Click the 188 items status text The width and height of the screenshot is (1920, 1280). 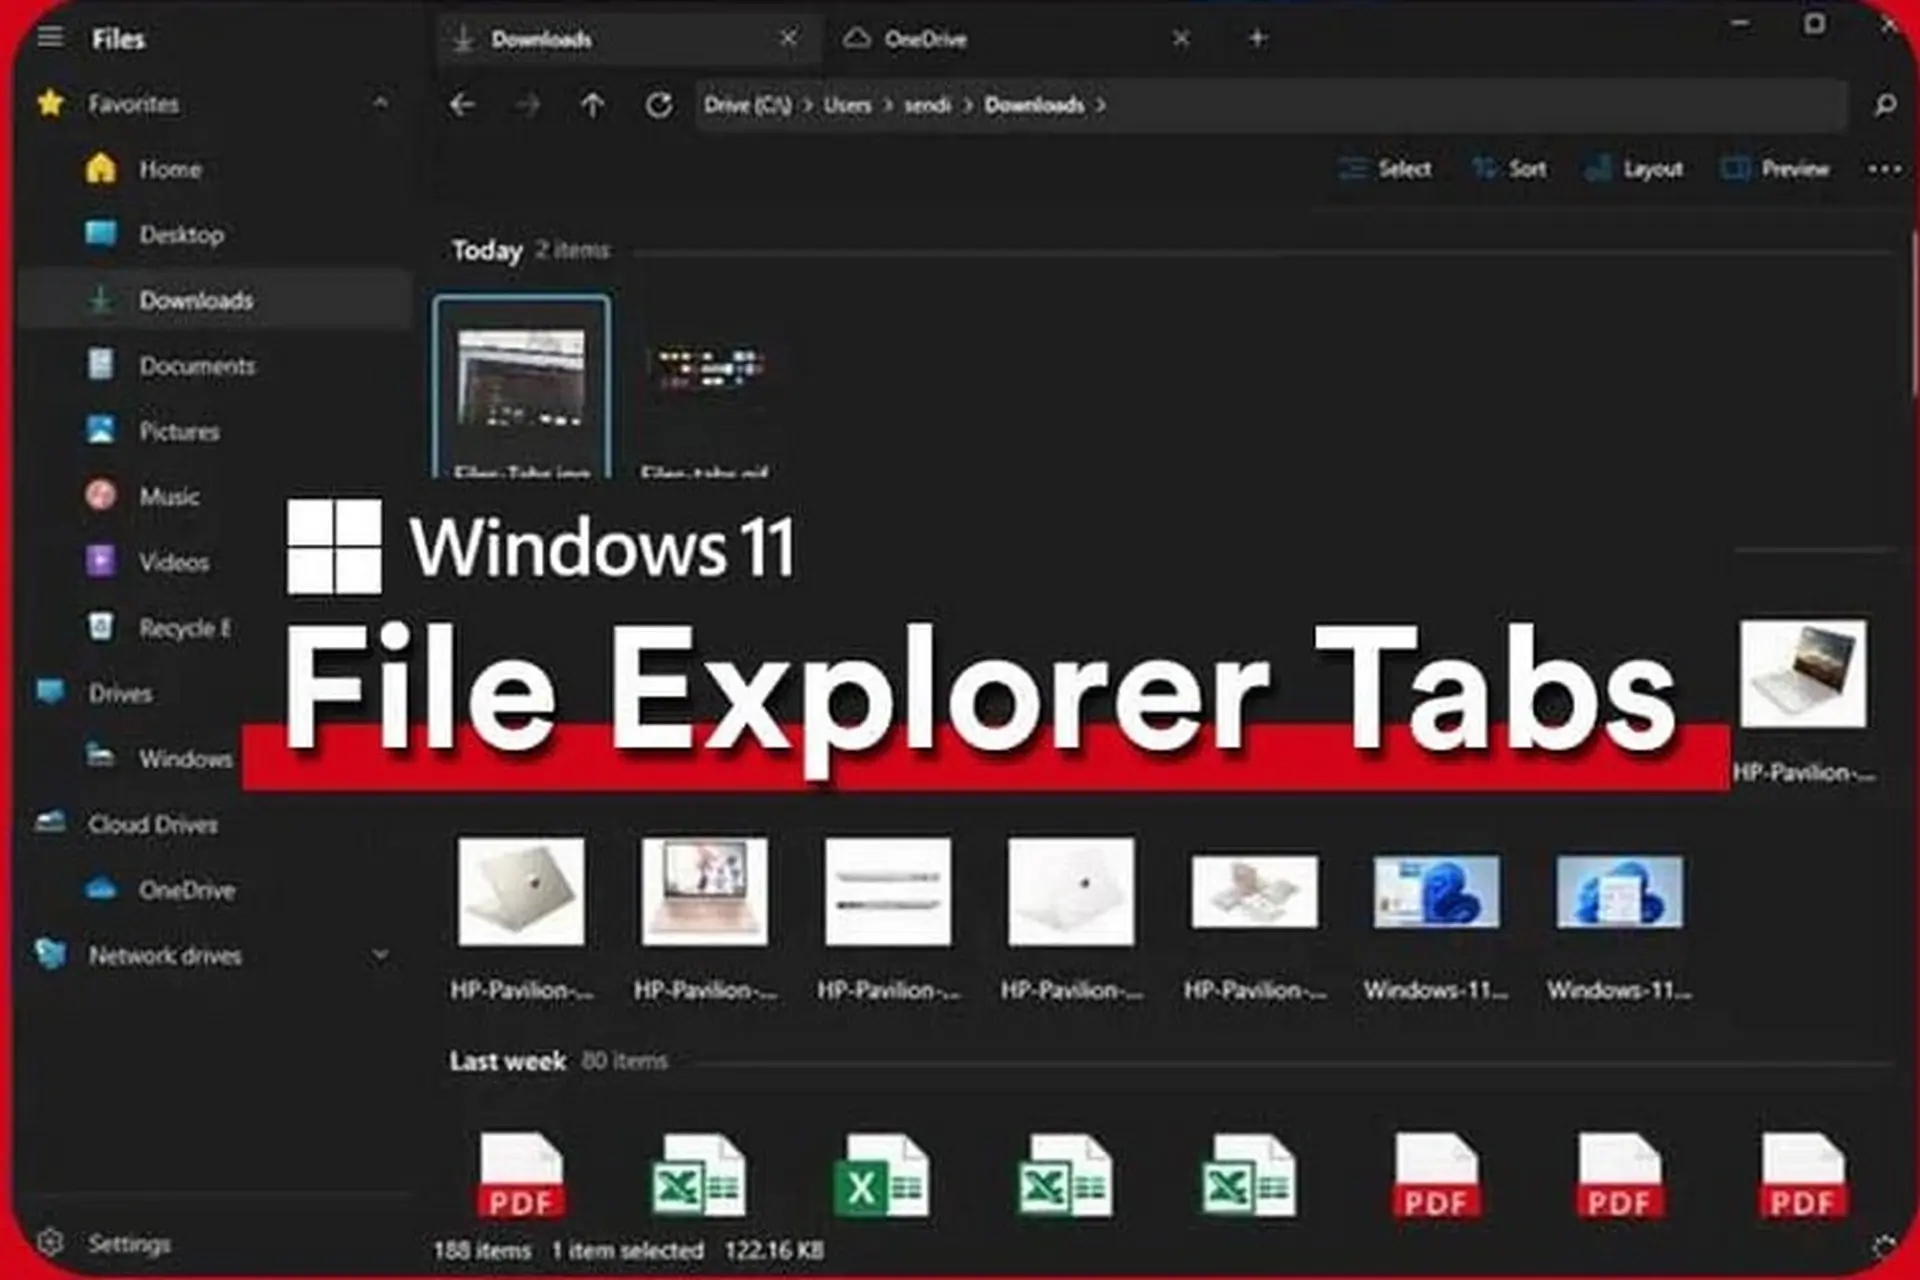482,1250
